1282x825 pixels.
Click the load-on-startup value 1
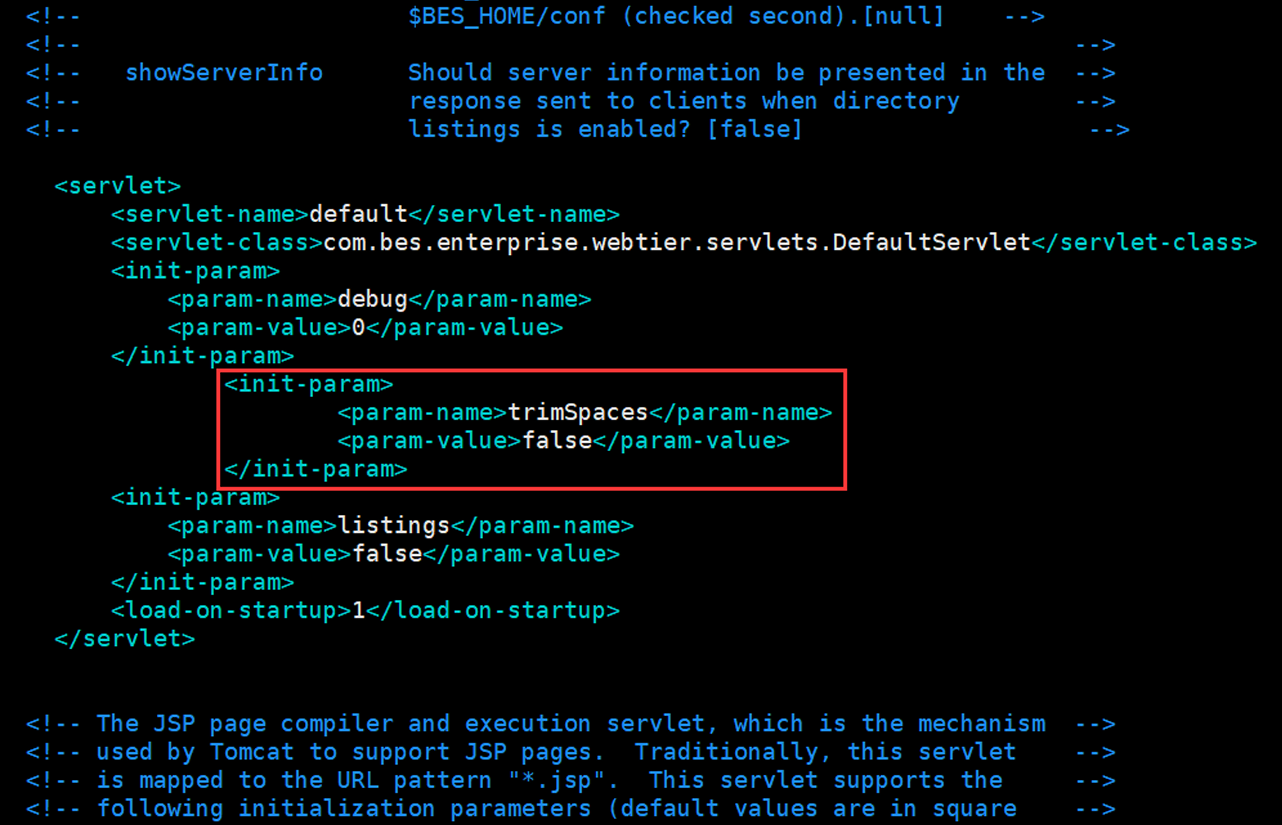coord(358,611)
